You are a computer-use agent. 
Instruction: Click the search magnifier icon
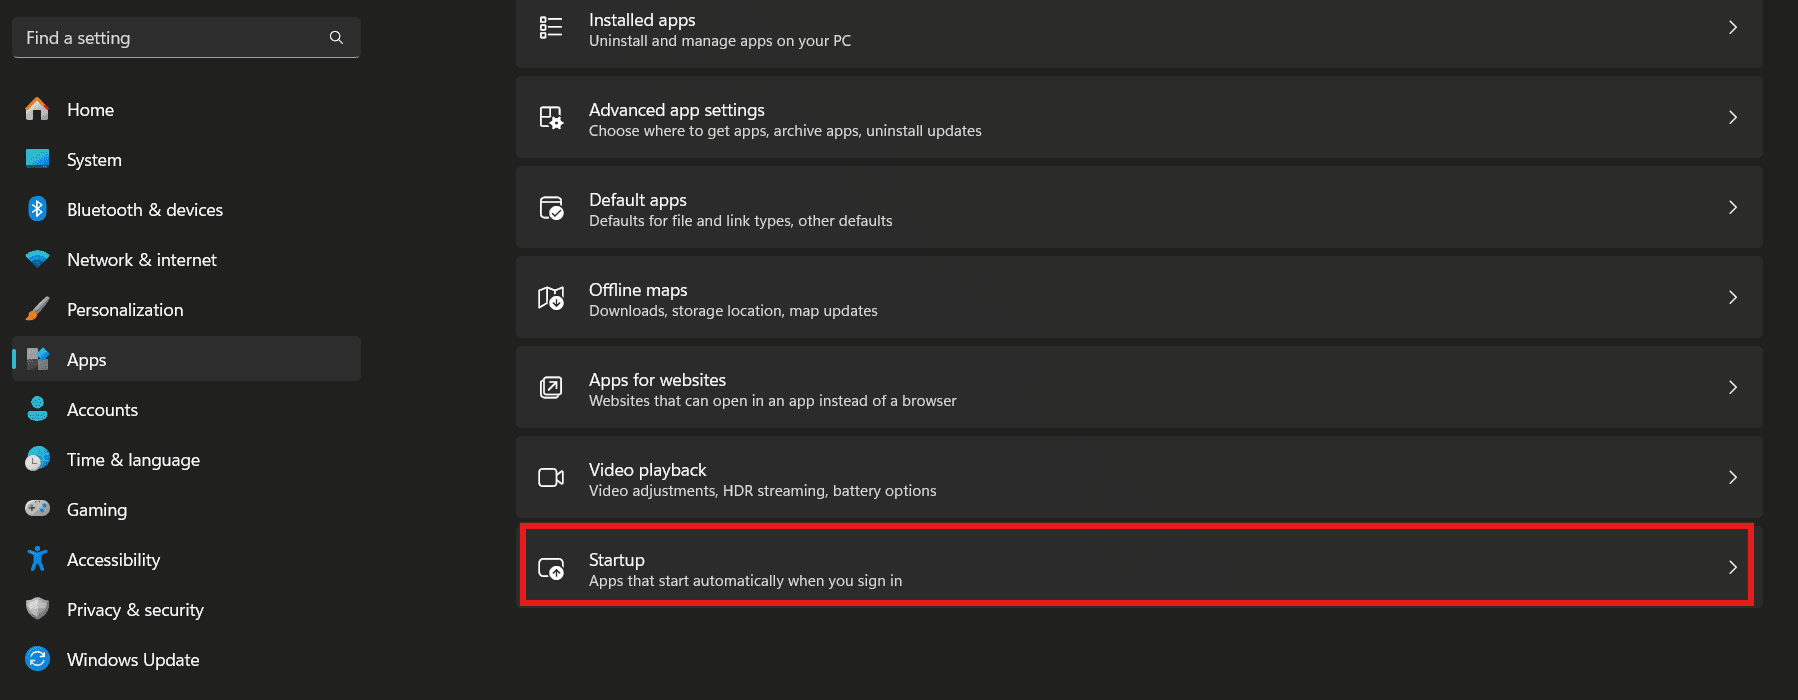[x=336, y=38]
